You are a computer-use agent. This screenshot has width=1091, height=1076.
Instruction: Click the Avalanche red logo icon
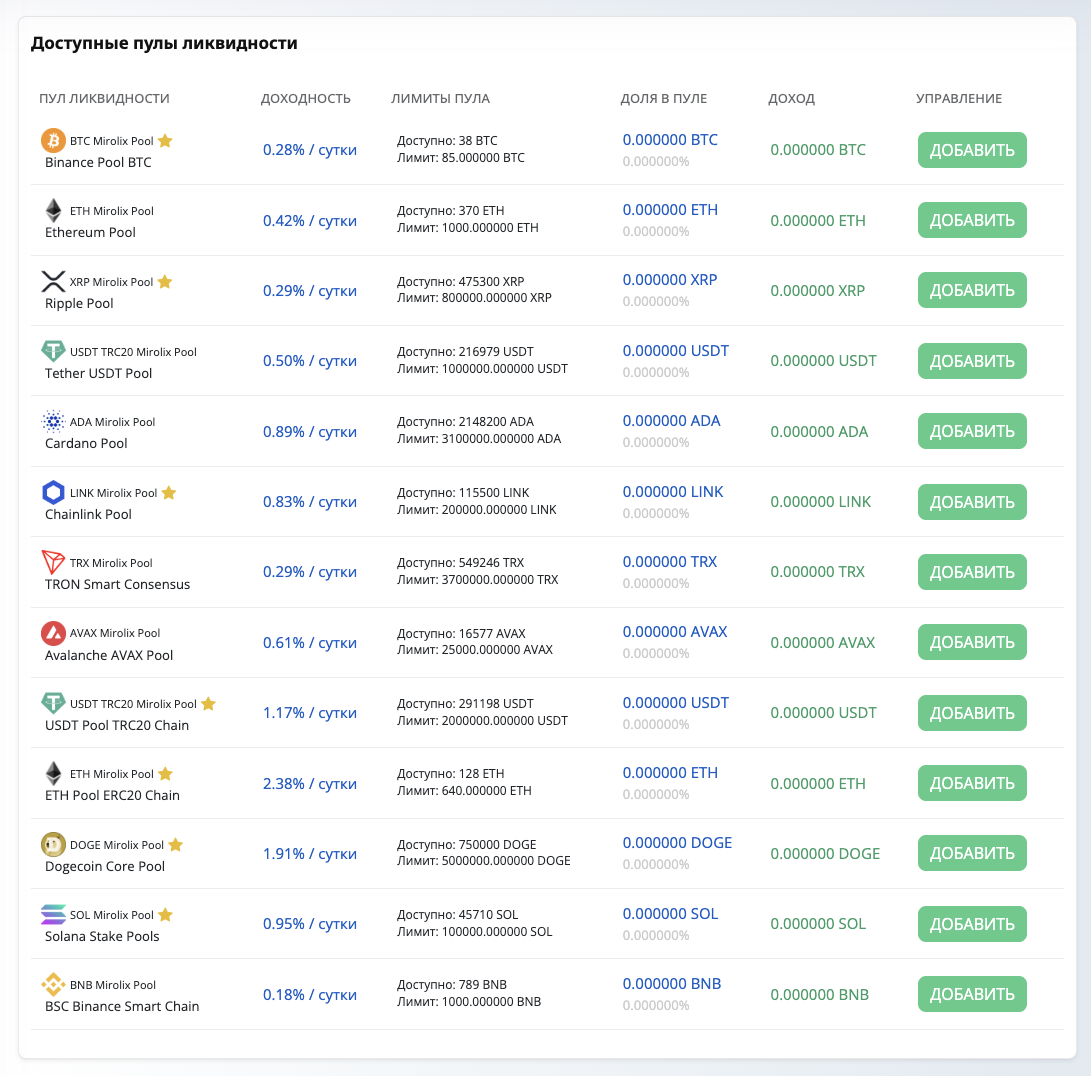click(x=53, y=633)
